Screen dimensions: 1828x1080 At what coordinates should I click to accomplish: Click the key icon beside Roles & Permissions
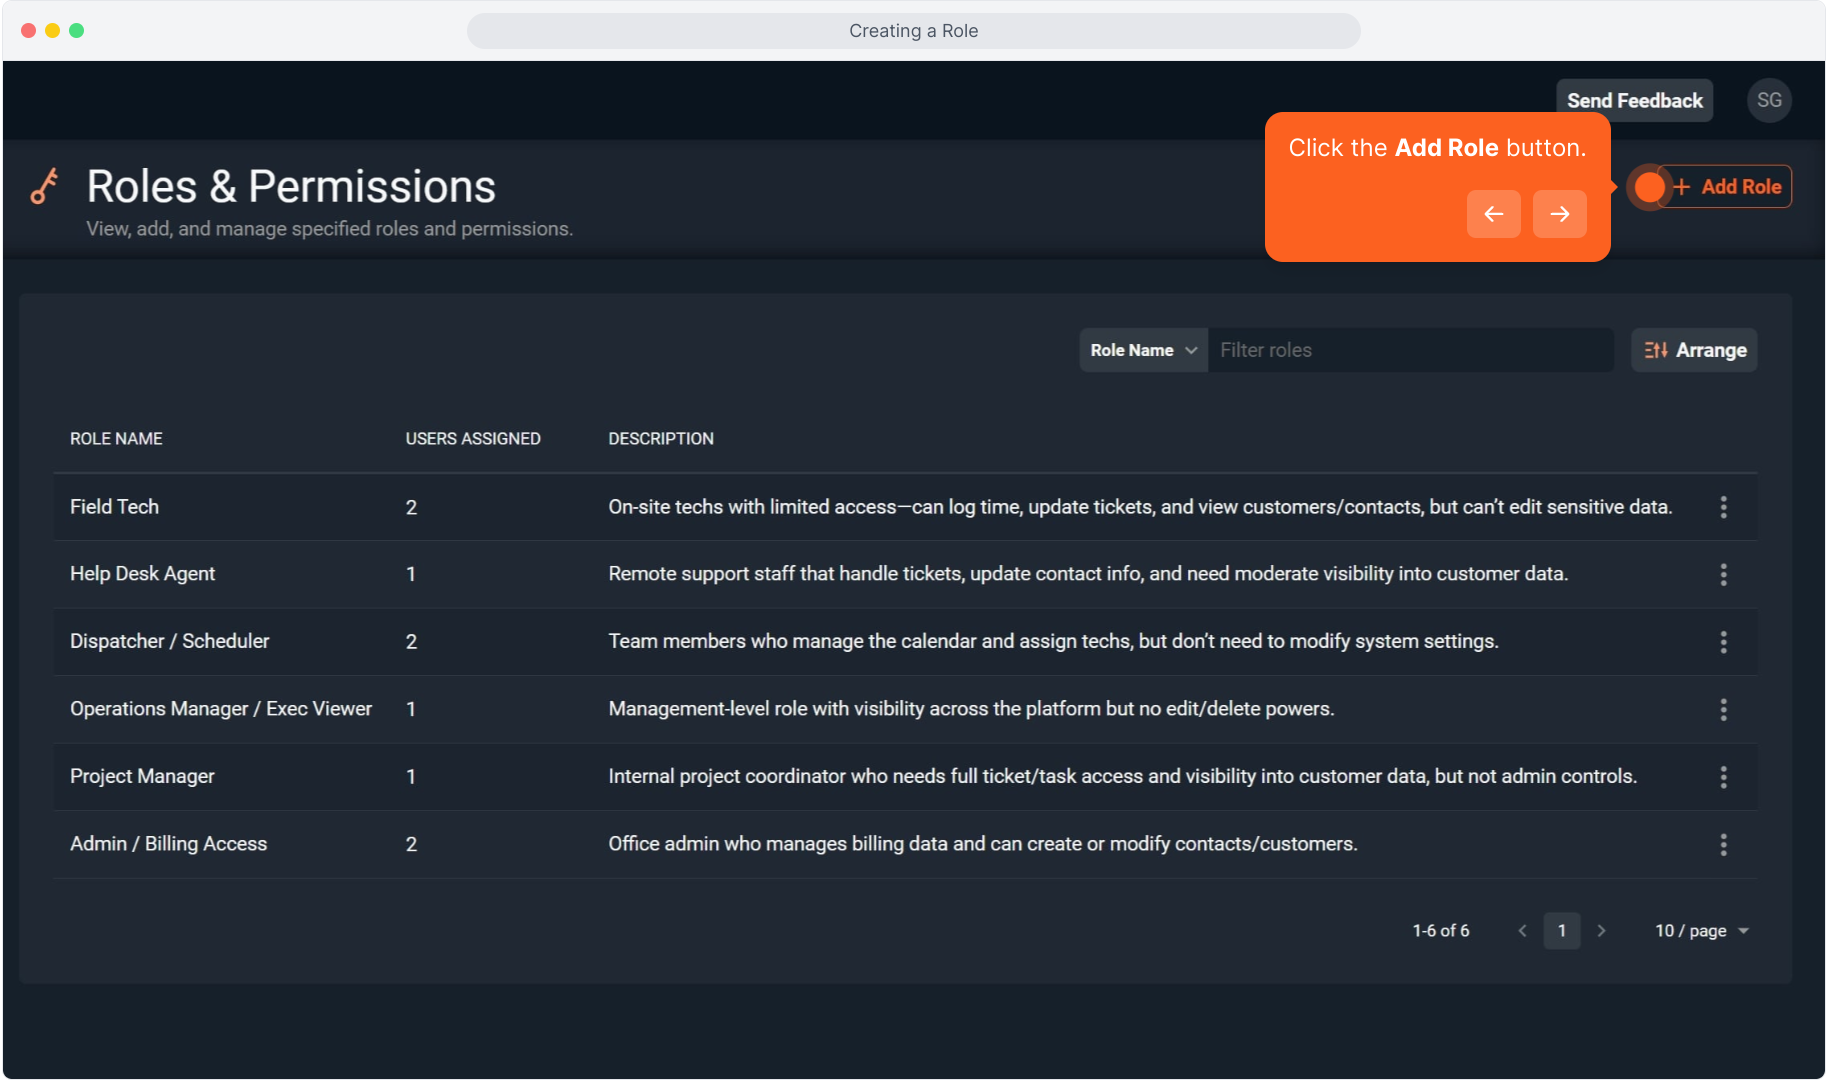click(x=45, y=187)
